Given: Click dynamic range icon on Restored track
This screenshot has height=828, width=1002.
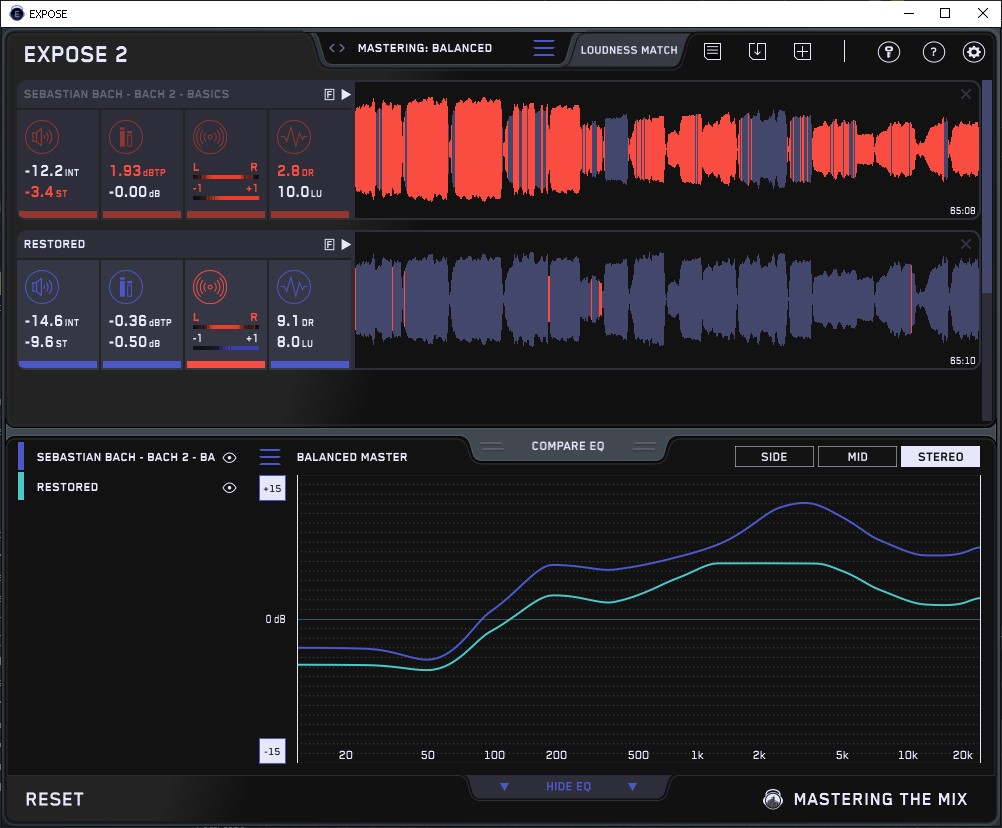Looking at the screenshot, I should 293,288.
